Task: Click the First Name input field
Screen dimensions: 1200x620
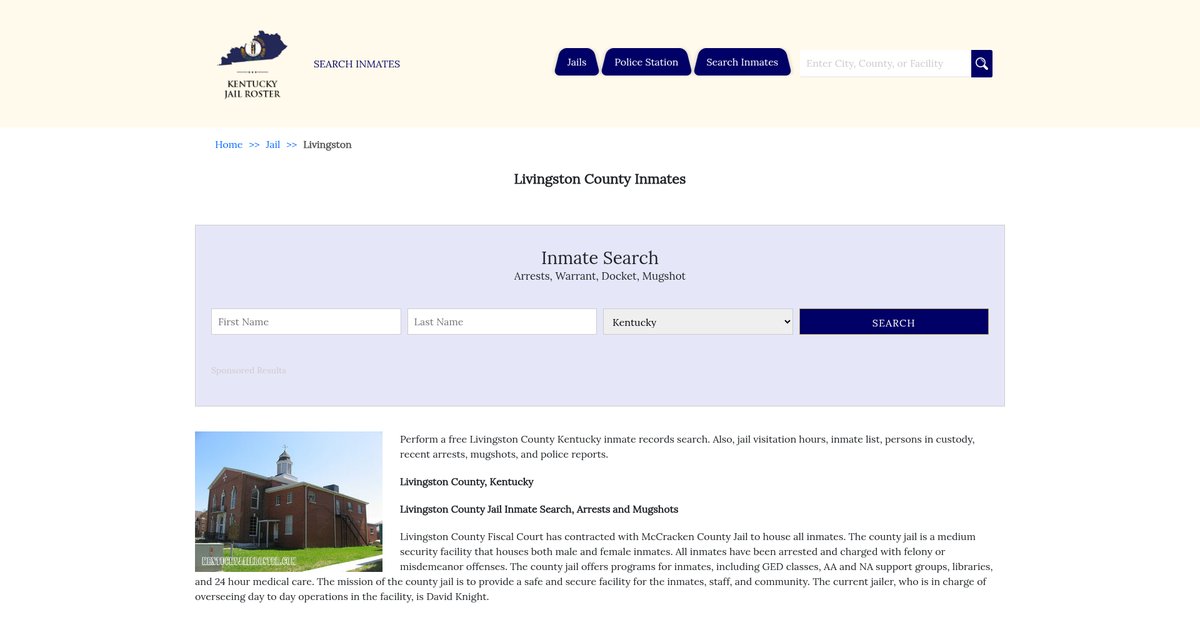Action: (306, 322)
